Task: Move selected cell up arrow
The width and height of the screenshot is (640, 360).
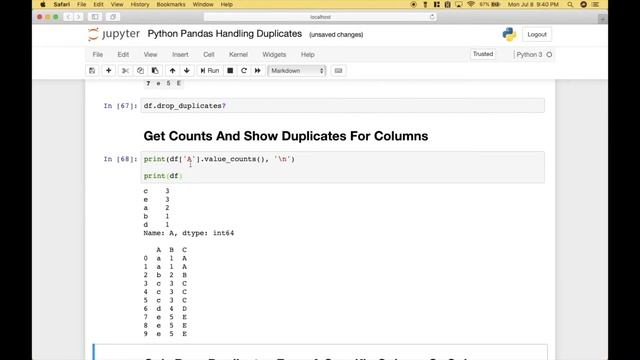Action: click(x=172, y=71)
